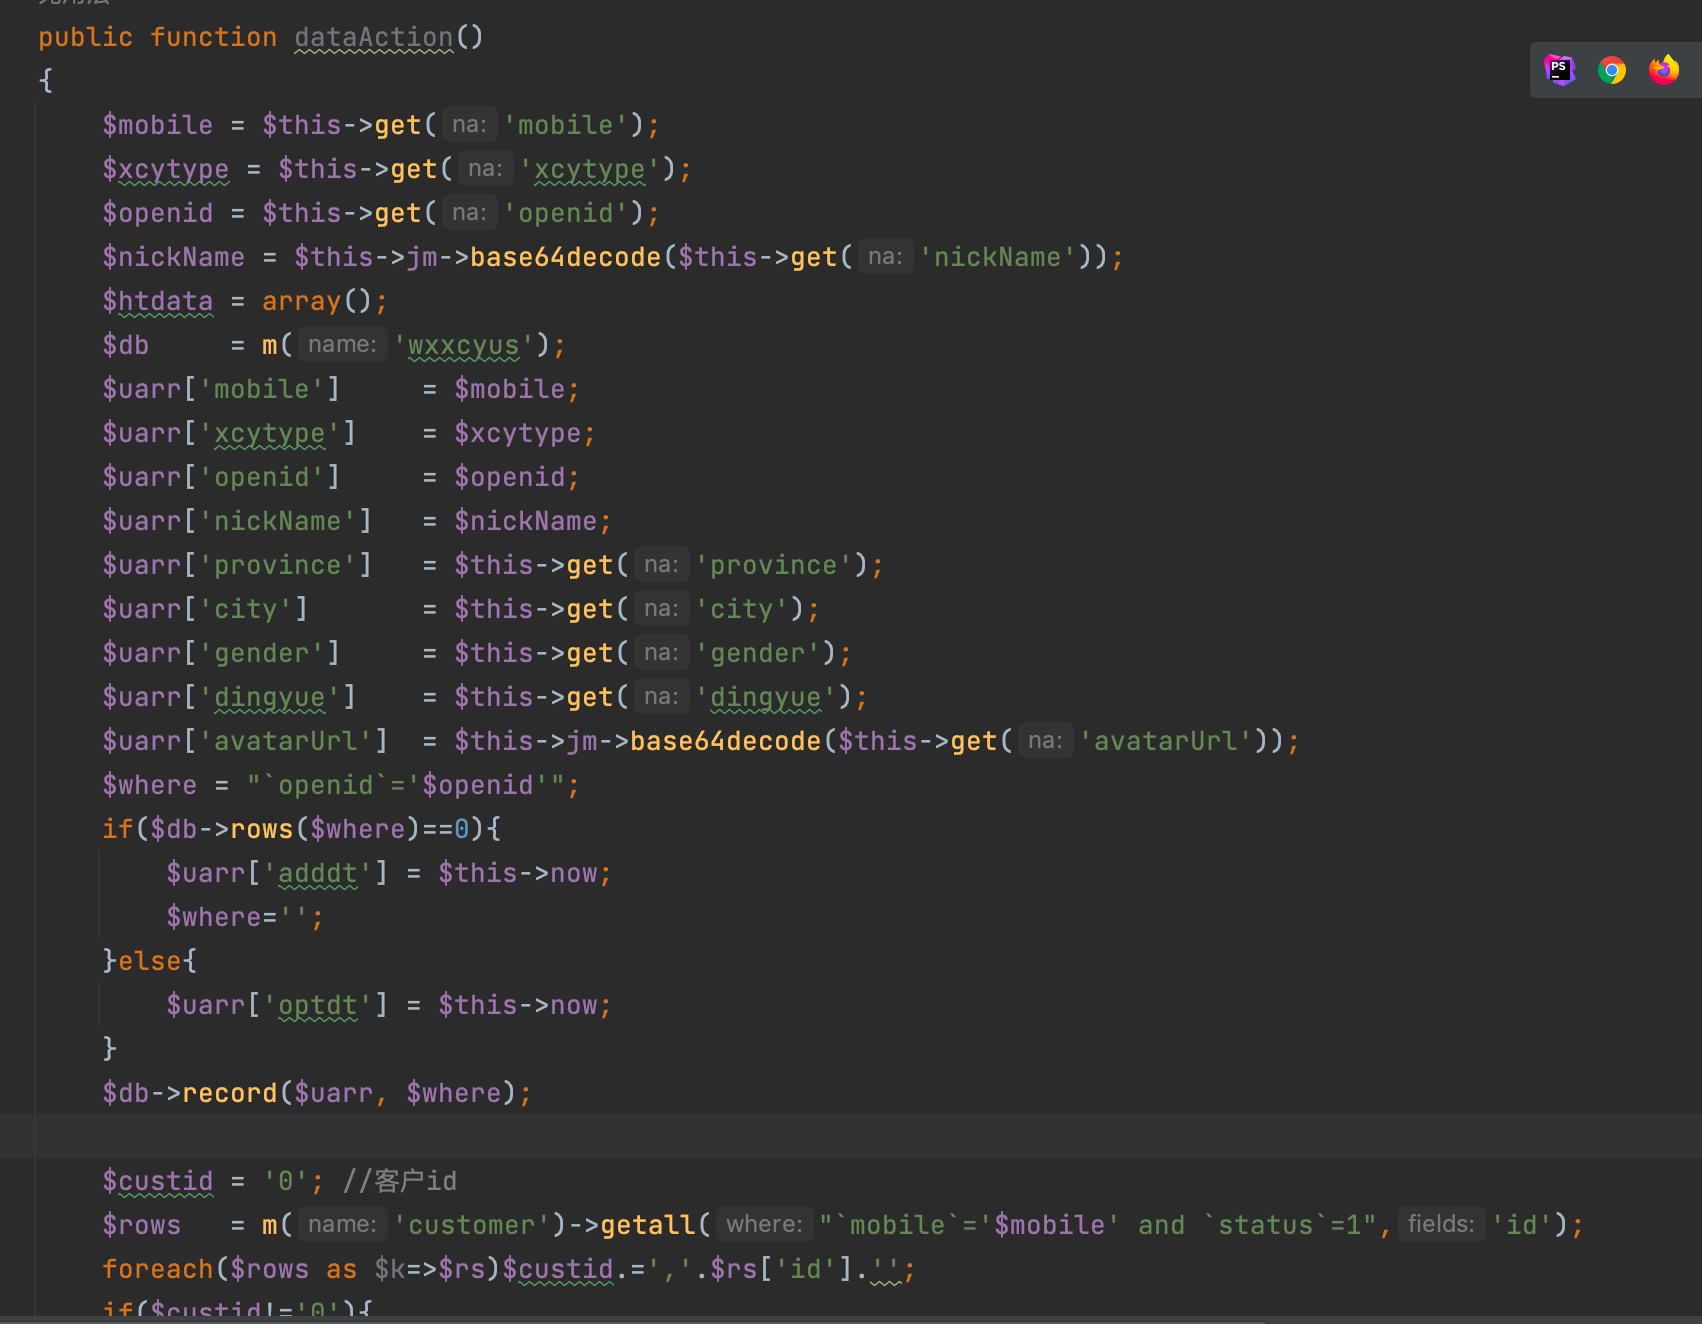1702x1324 pixels.
Task: Click the 'avatarUrl' get parameter string
Action: click(x=1166, y=741)
